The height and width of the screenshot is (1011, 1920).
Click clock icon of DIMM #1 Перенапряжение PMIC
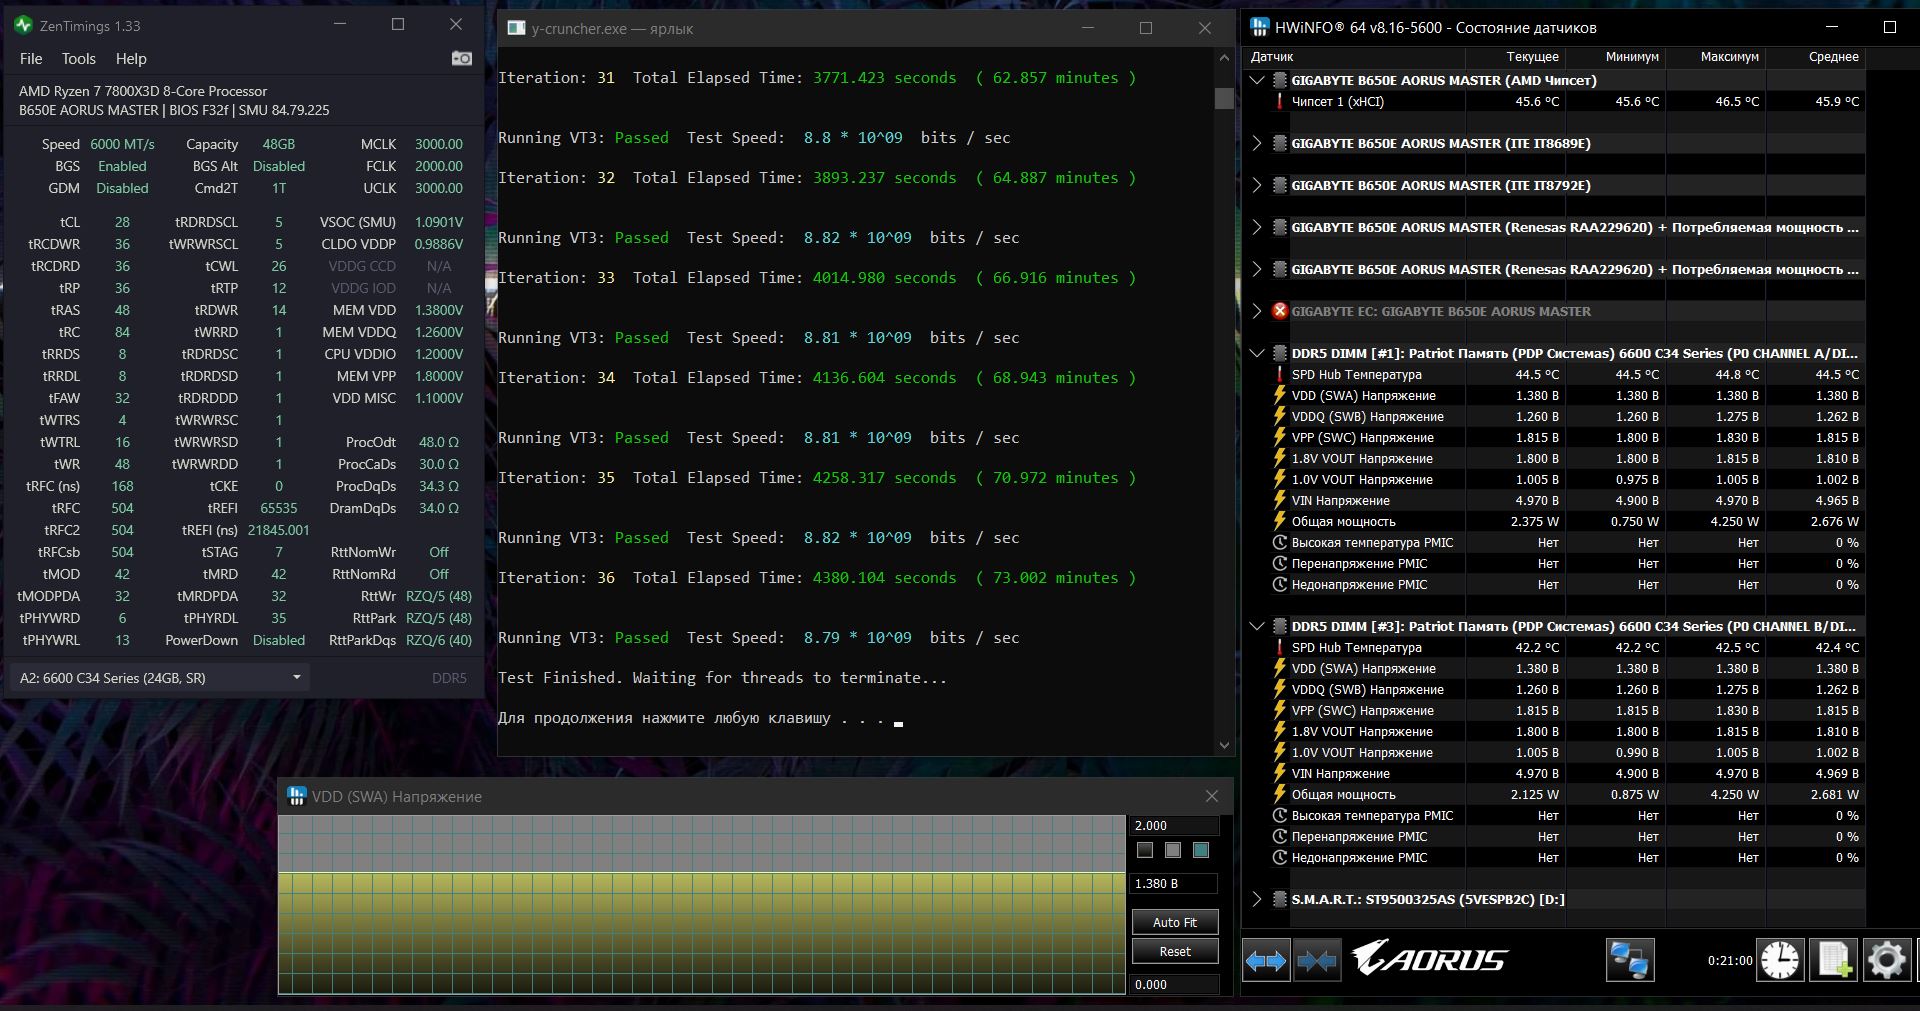pos(1279,563)
